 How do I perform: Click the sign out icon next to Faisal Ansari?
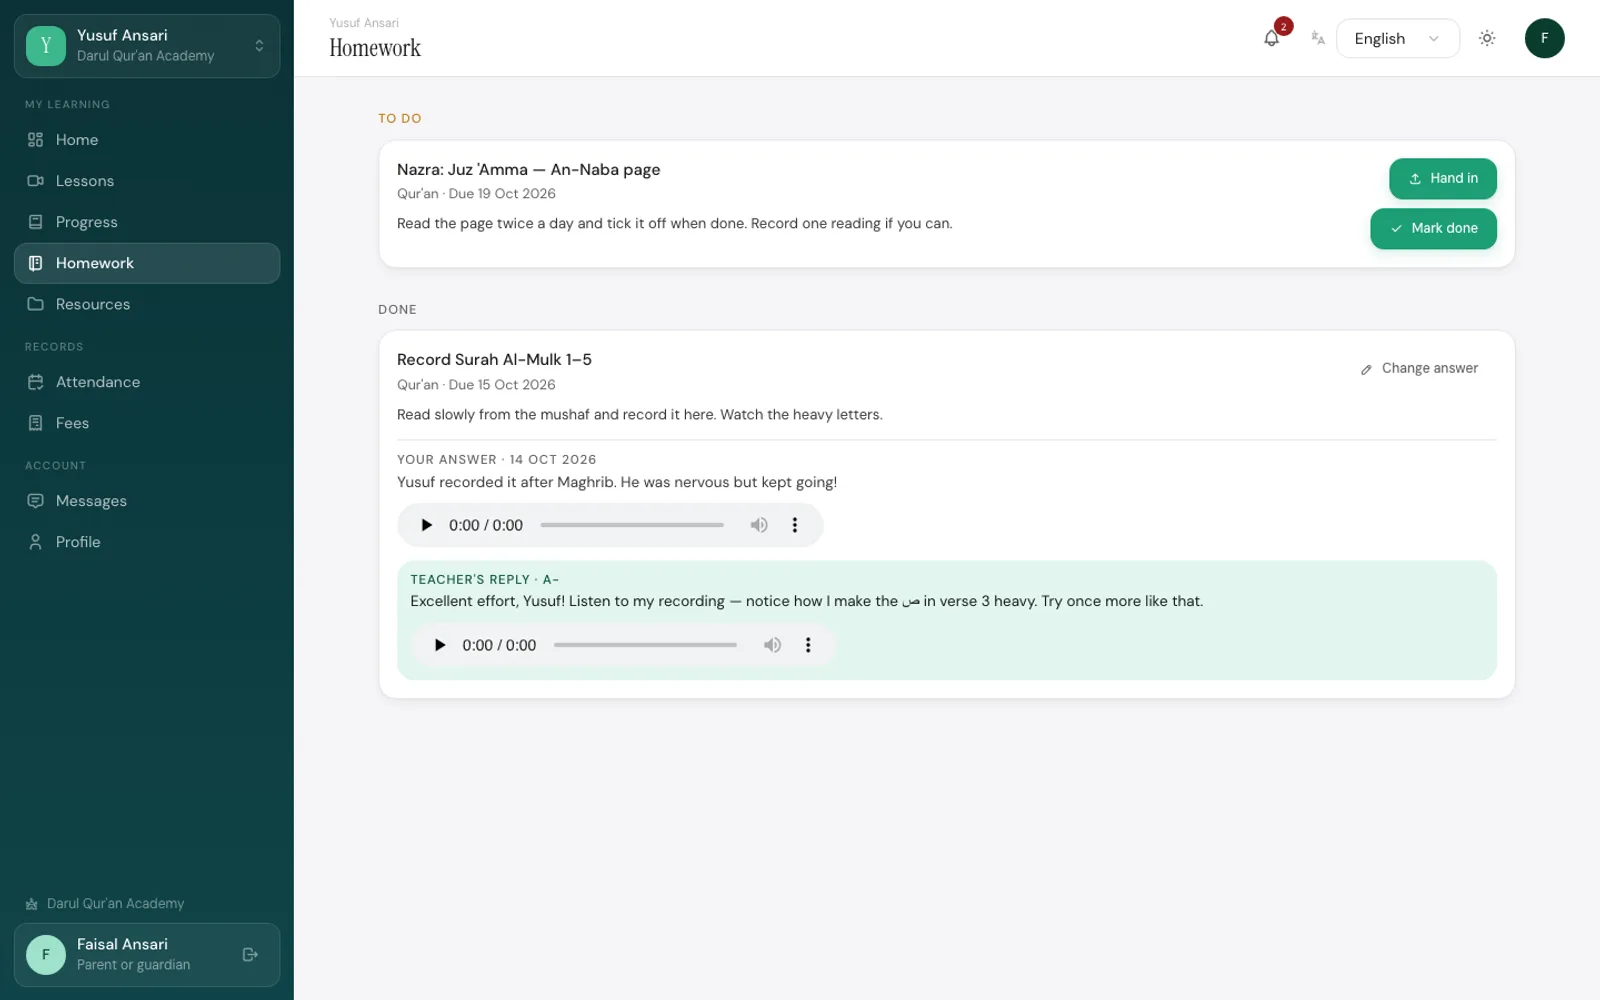coord(250,955)
